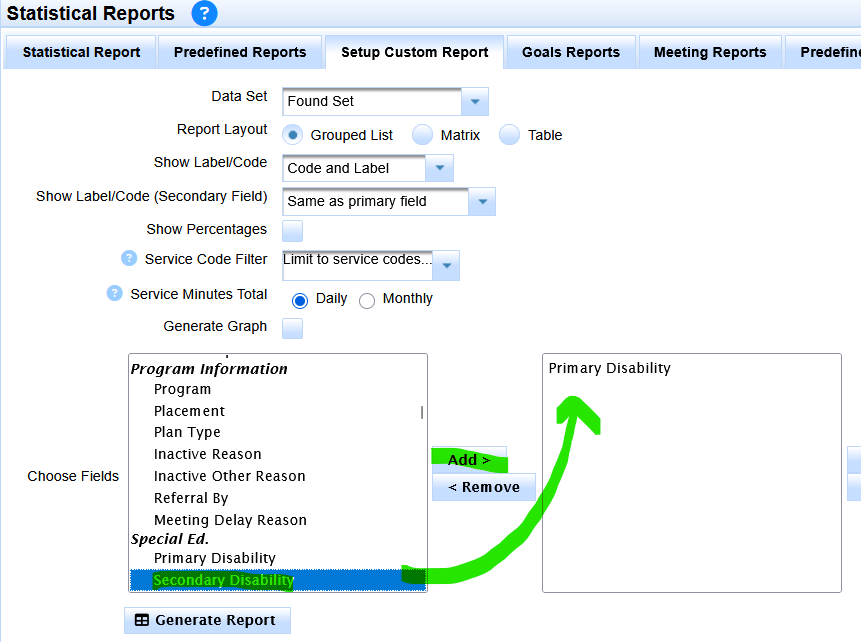Click Service Code Filter help icon
The height and width of the screenshot is (642, 861).
129,258
